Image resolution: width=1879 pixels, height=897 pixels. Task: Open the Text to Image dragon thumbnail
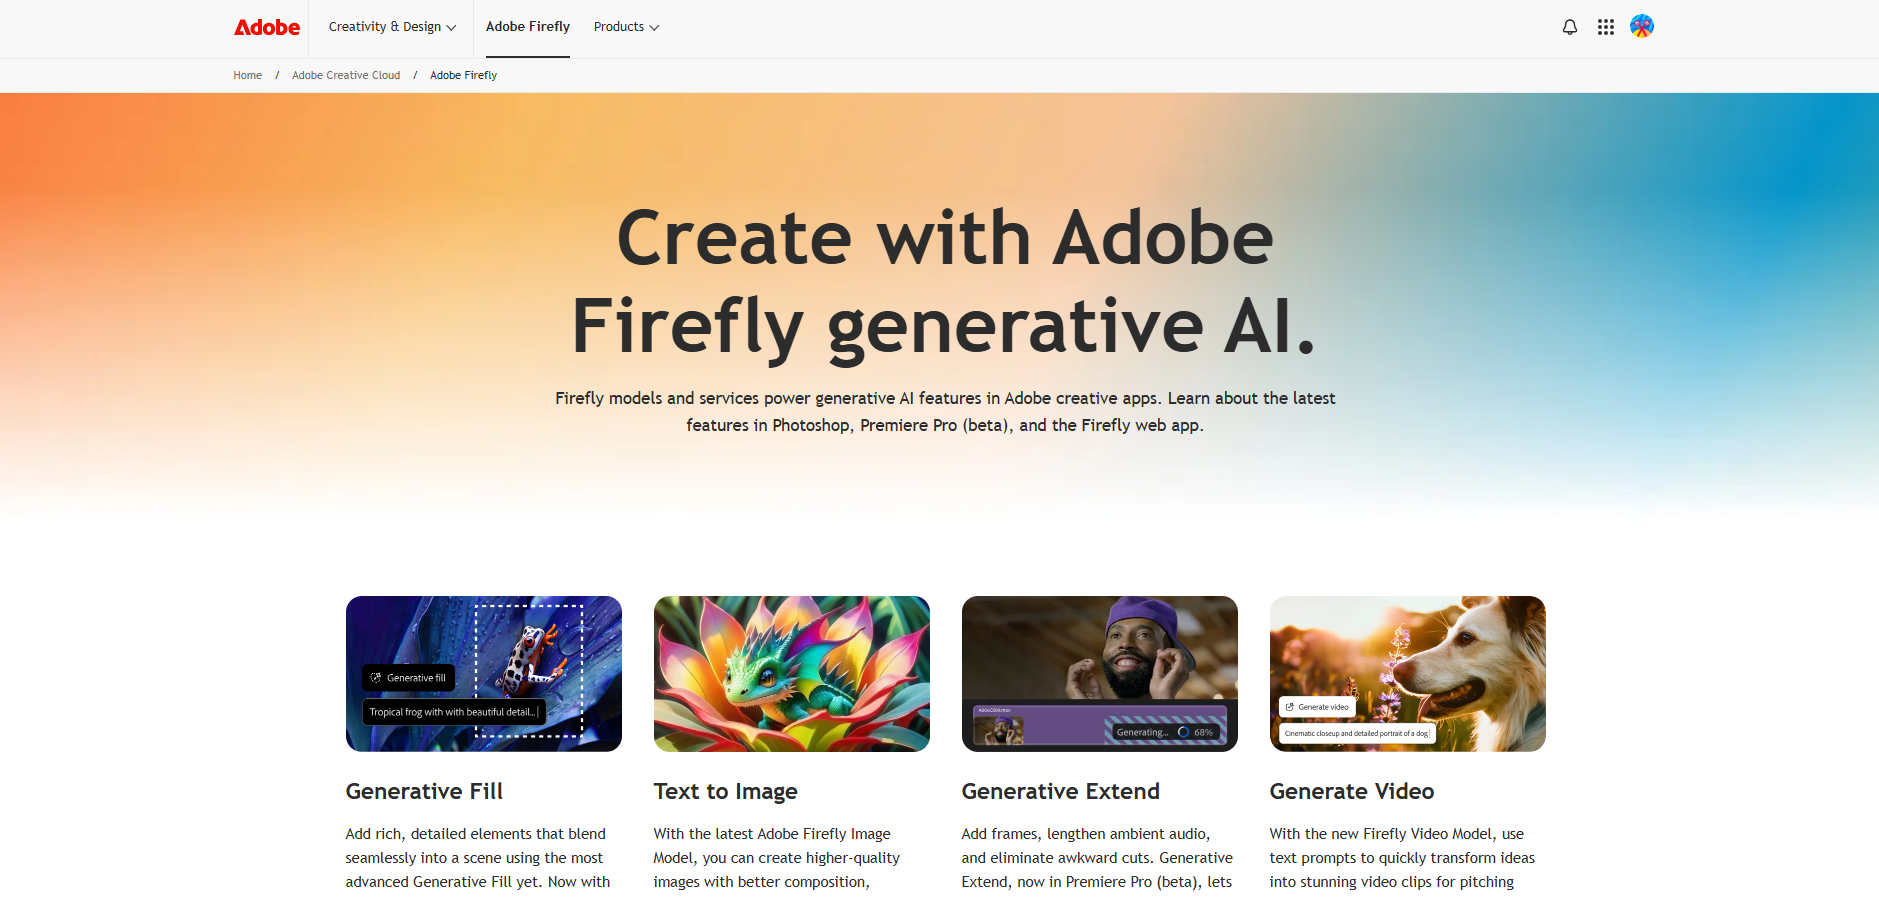point(792,674)
